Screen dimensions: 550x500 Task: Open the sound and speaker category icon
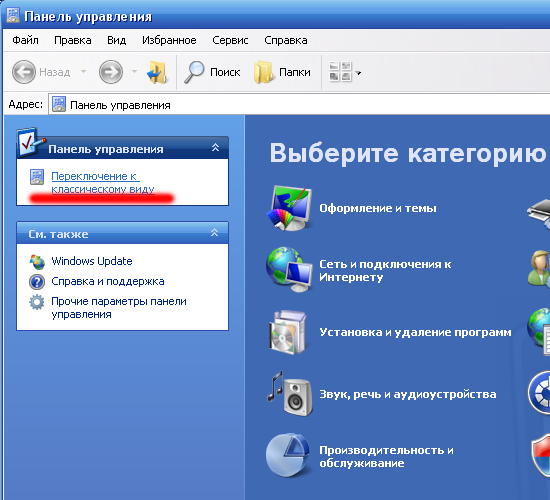(x=289, y=394)
